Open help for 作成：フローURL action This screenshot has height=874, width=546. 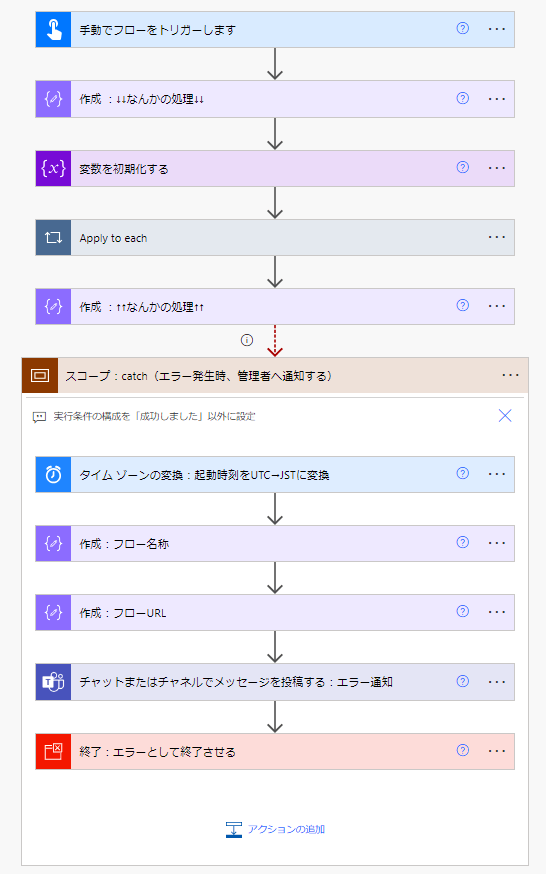(x=462, y=611)
